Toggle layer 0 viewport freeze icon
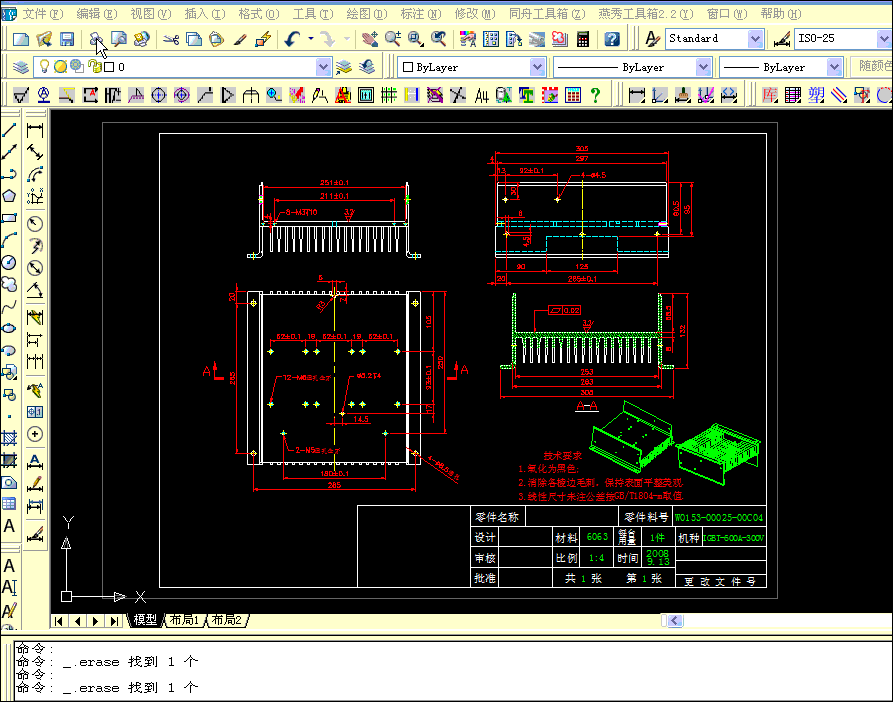This screenshot has width=893, height=702. 77,67
